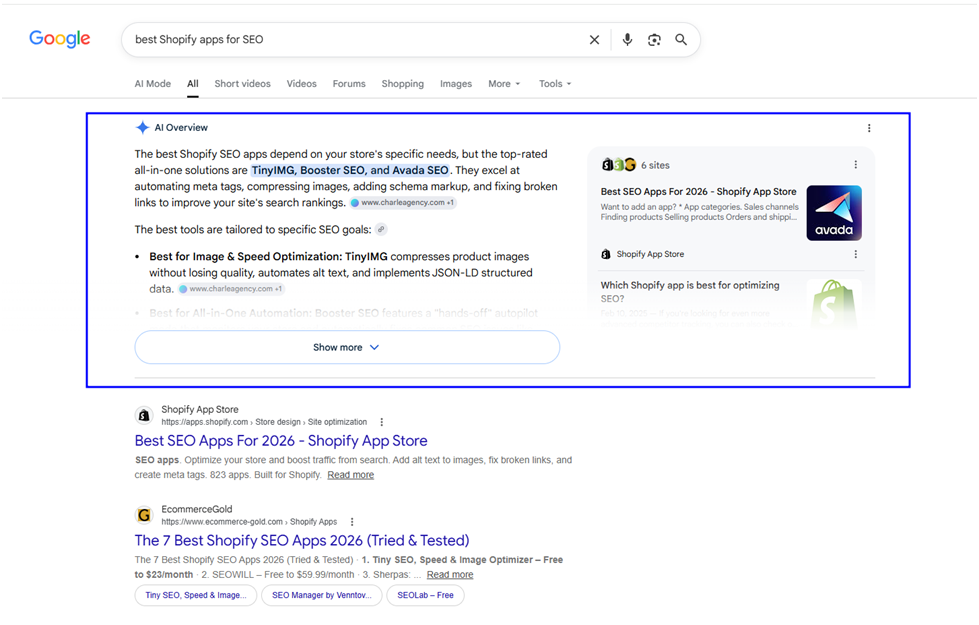Open SEO Manager by Venntov chip
Screen dimensions: 979x625
(x=322, y=595)
